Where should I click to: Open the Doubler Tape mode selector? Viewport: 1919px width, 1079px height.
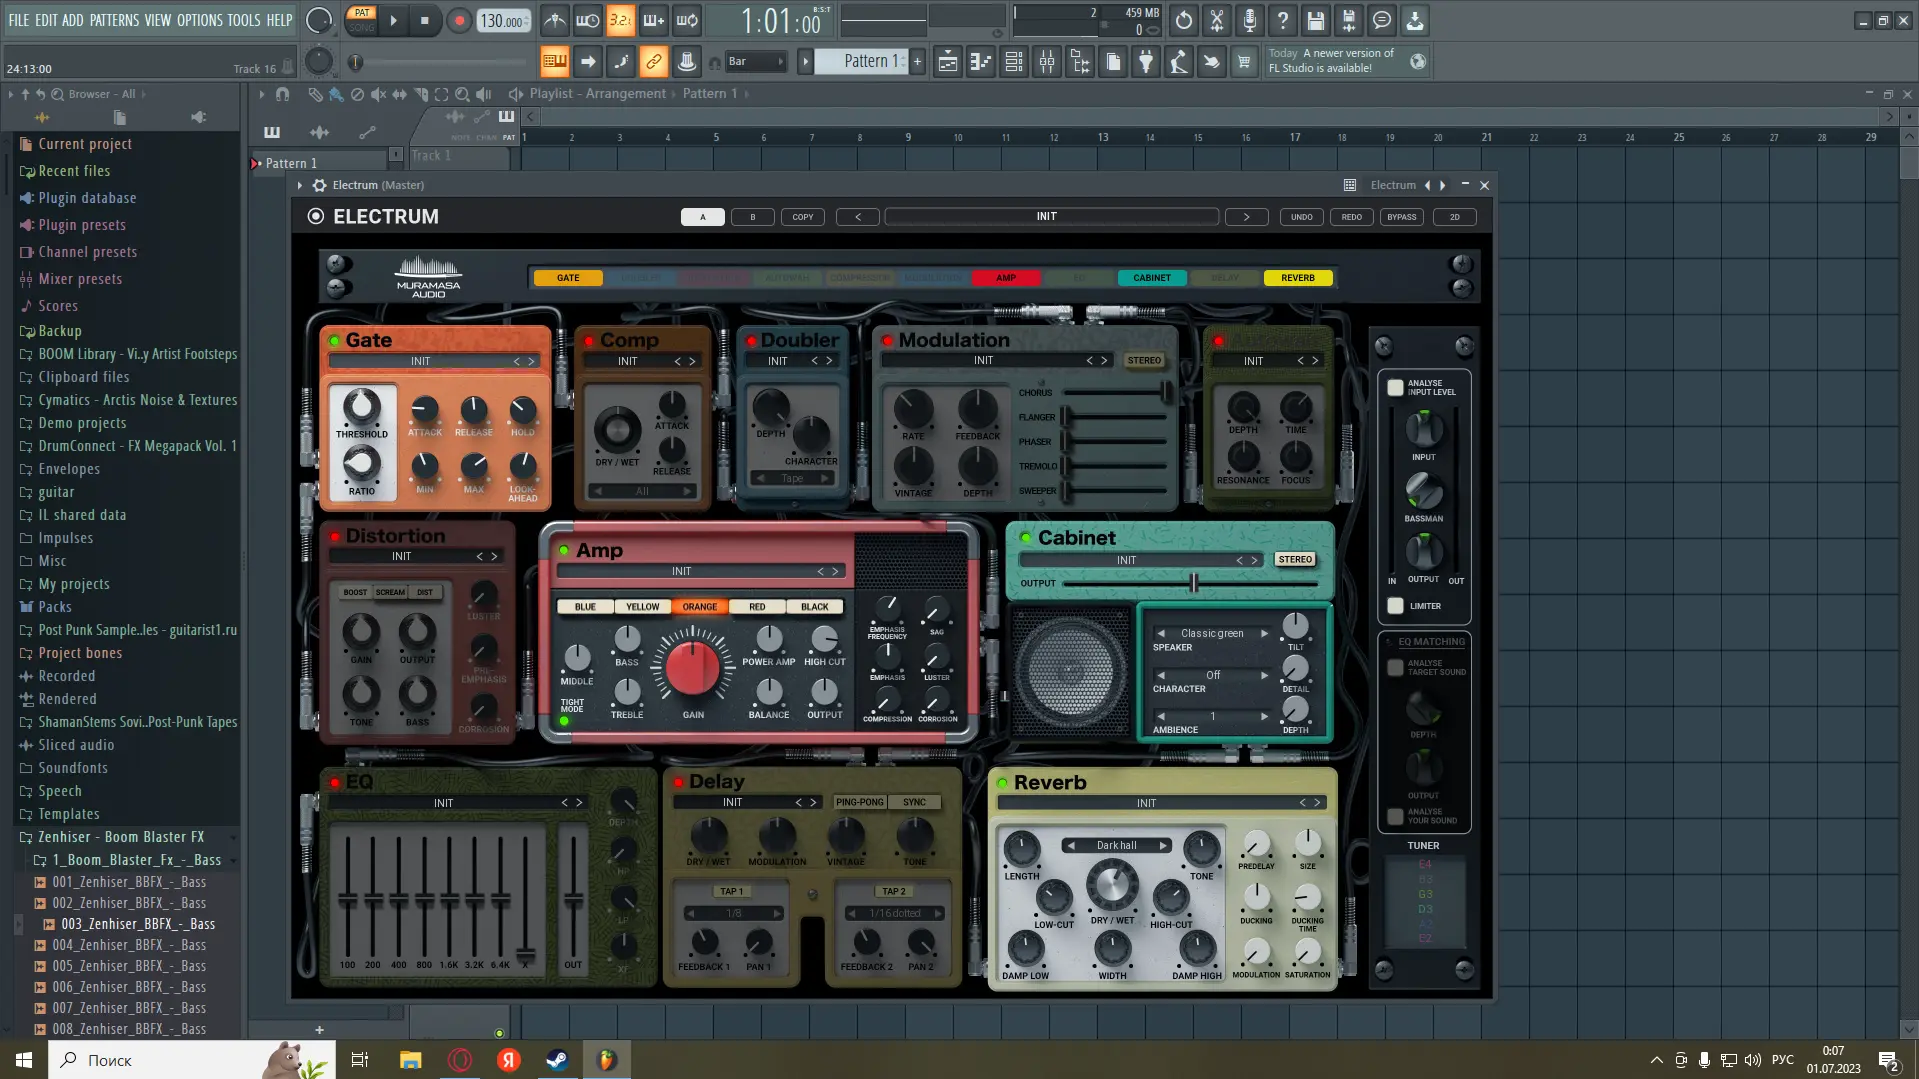pos(792,478)
